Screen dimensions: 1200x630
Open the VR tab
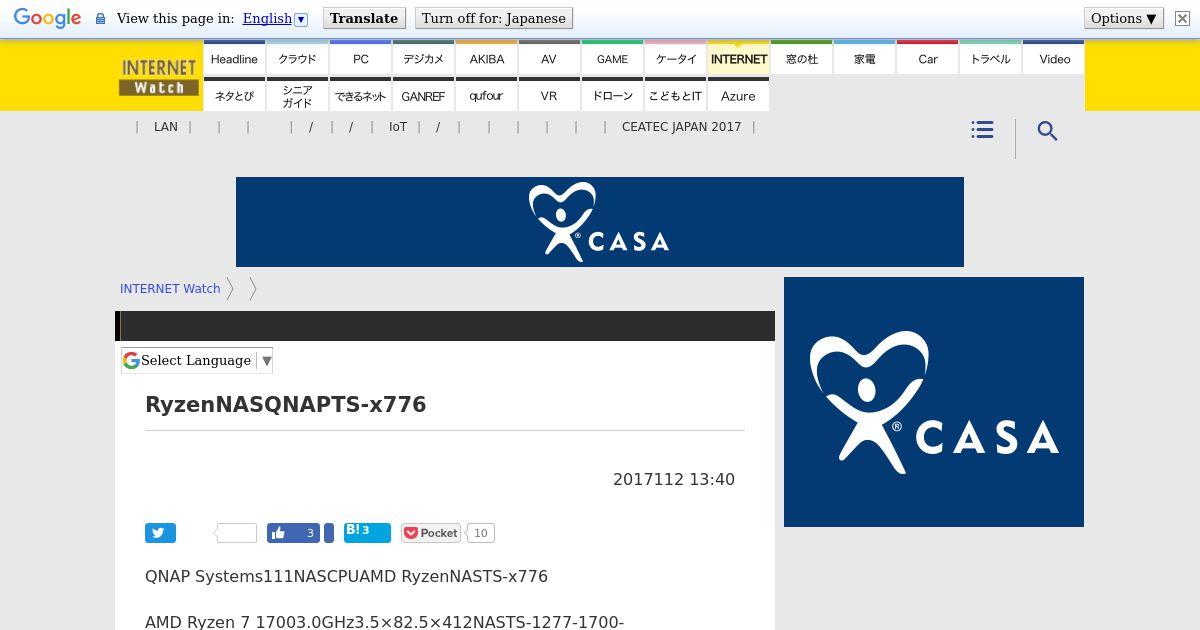coord(549,96)
